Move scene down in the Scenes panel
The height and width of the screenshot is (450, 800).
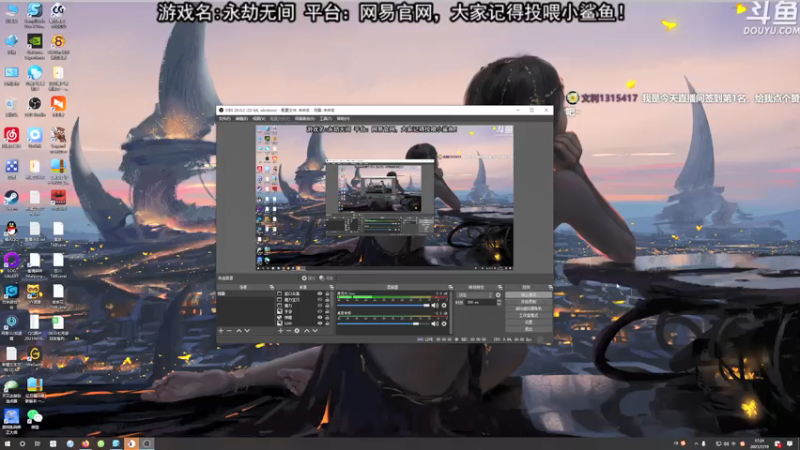(247, 331)
